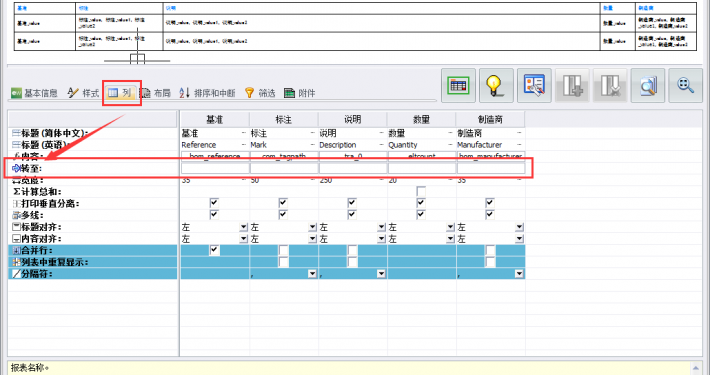The image size is (710, 375).
Task: Click the 转至 field for 基准 column
Action: (x=215, y=168)
